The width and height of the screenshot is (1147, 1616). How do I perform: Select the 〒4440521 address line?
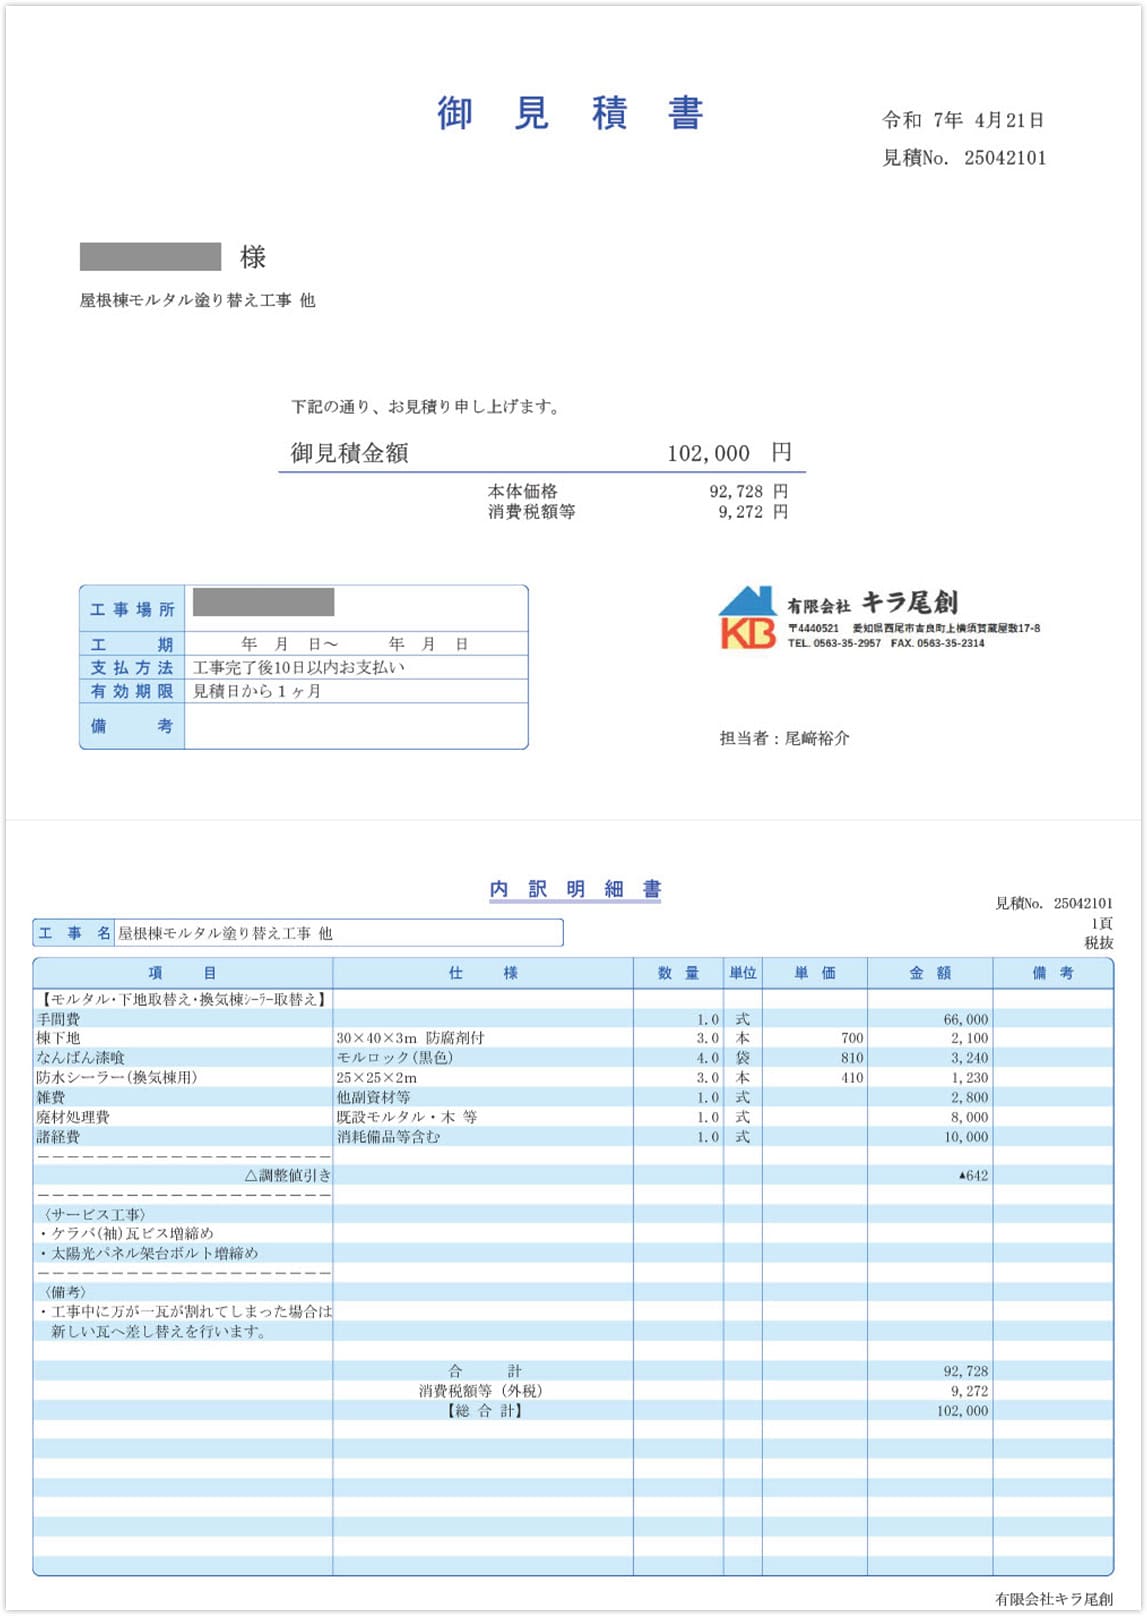(x=914, y=629)
